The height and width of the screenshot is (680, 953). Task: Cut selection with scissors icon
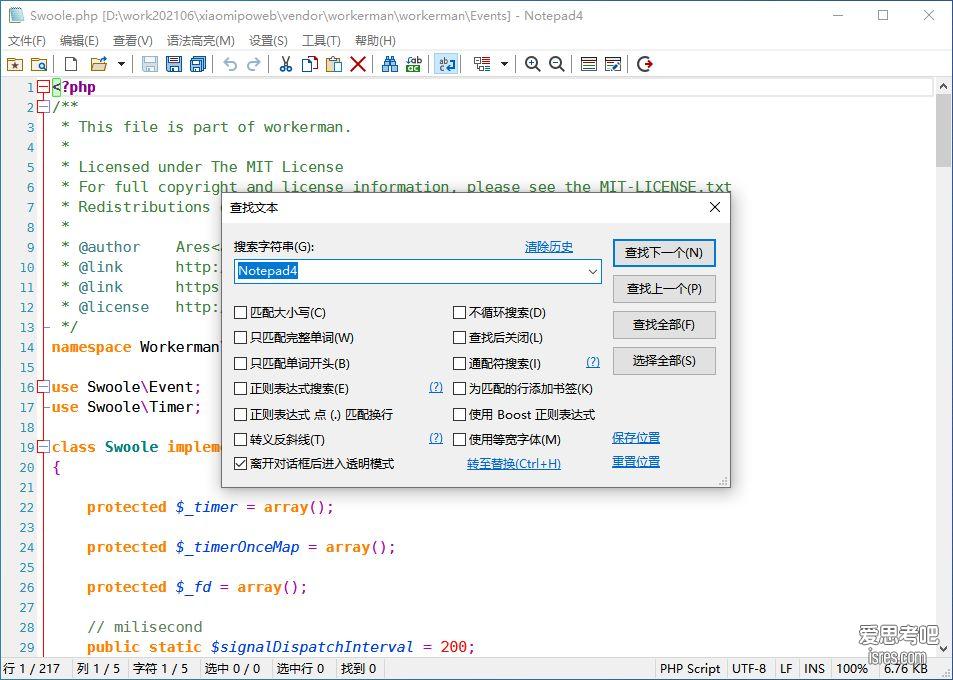286,64
